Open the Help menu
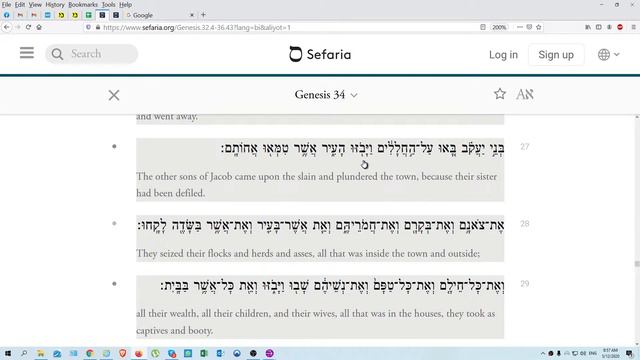This screenshot has width=640, height=360. 125,4
